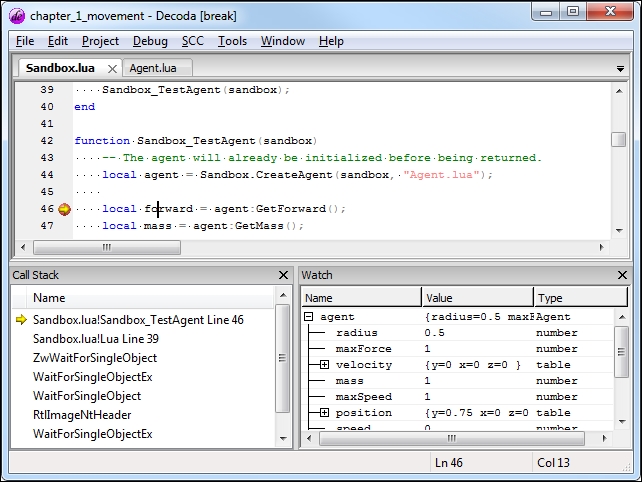Click the Value column header in Watch
The image size is (642, 482).
[477, 298]
